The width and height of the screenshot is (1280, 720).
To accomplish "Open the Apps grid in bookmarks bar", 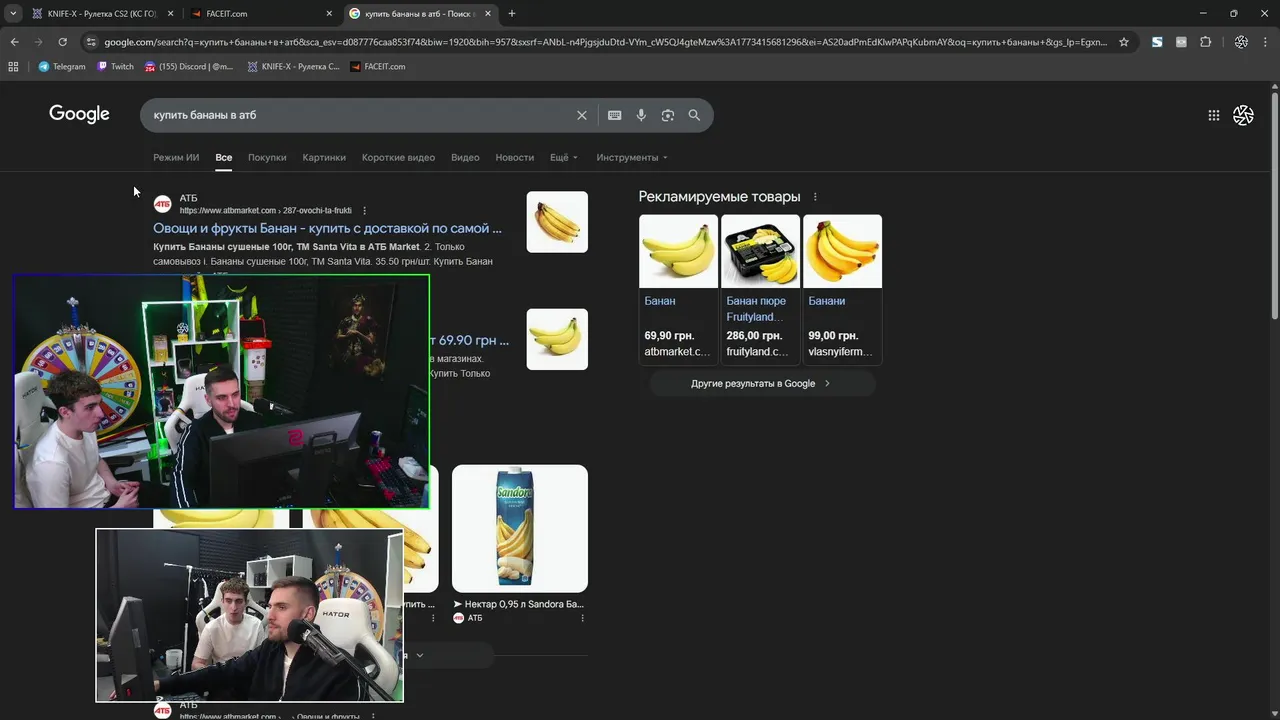I will (13, 66).
